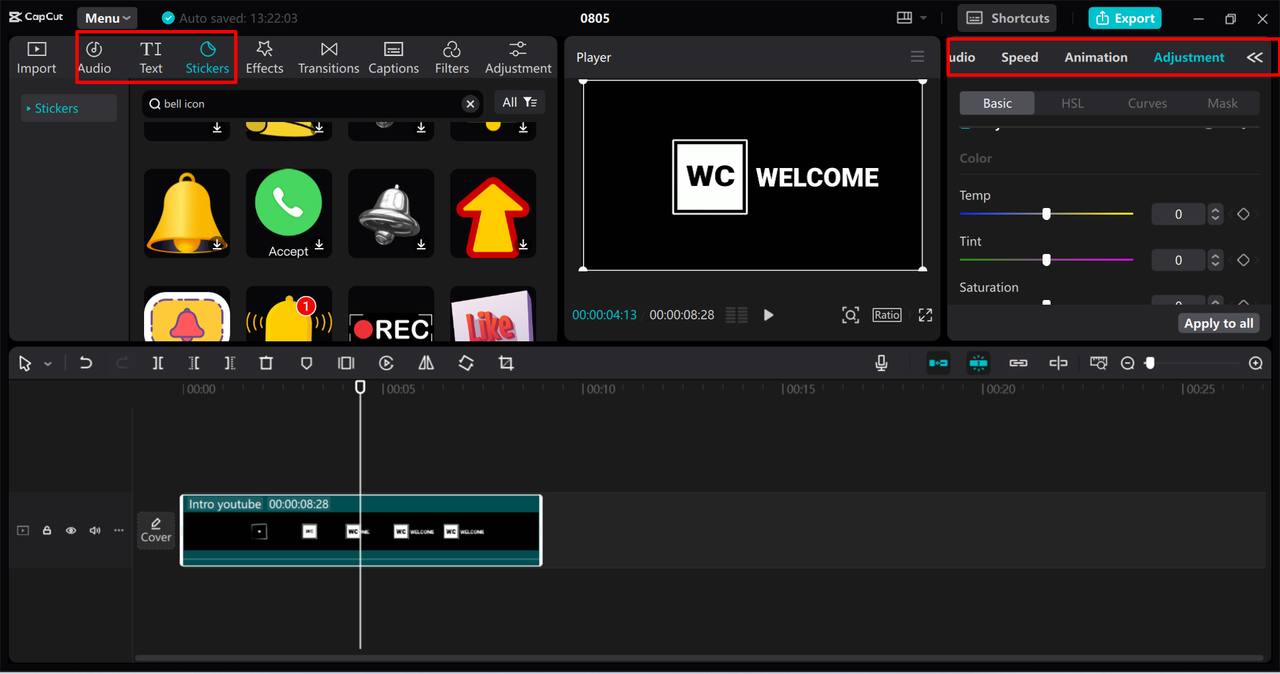Rotate the selected clip
The image size is (1280, 674).
click(466, 363)
